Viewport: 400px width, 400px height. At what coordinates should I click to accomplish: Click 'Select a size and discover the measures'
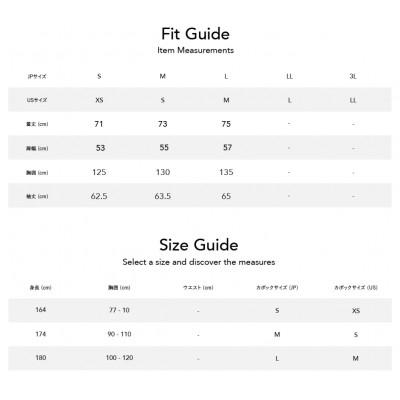click(x=199, y=262)
